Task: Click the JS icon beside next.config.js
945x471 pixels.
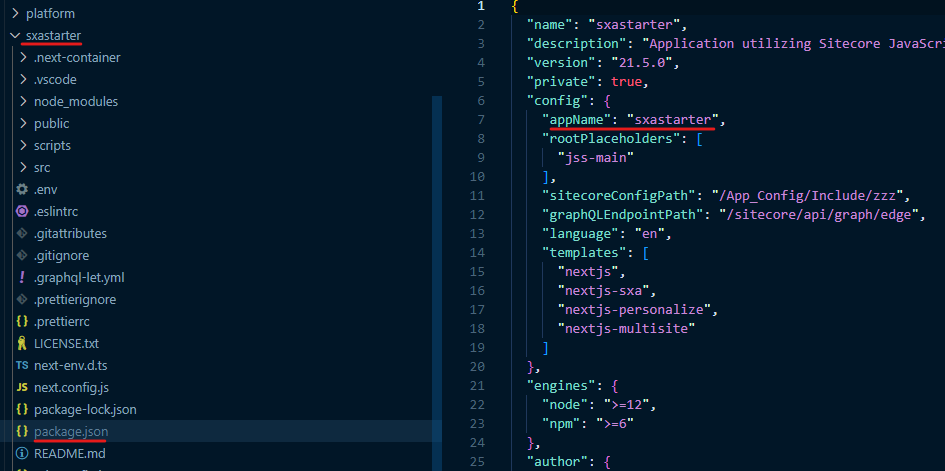Action: (22, 387)
